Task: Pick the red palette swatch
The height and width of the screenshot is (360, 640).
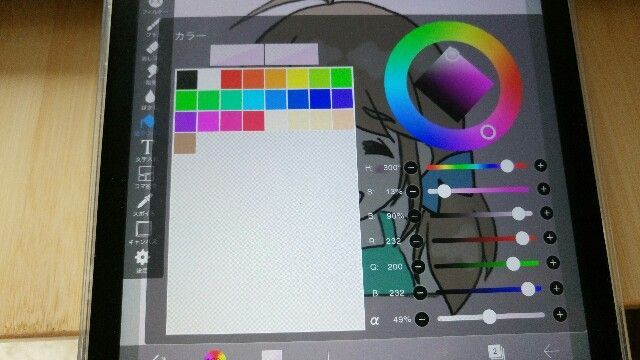Action: coord(231,79)
